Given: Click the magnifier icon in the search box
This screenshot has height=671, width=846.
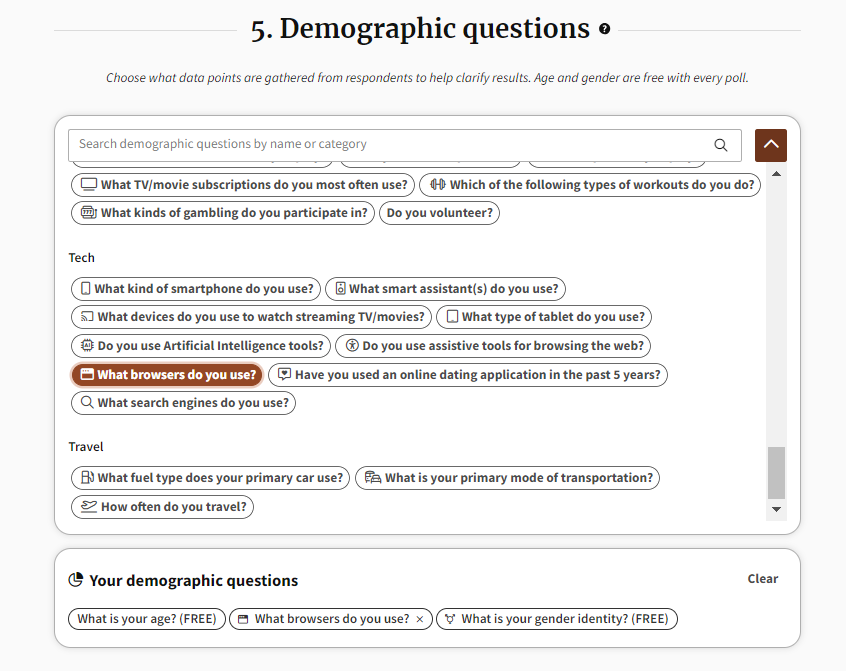Looking at the screenshot, I should tap(721, 145).
